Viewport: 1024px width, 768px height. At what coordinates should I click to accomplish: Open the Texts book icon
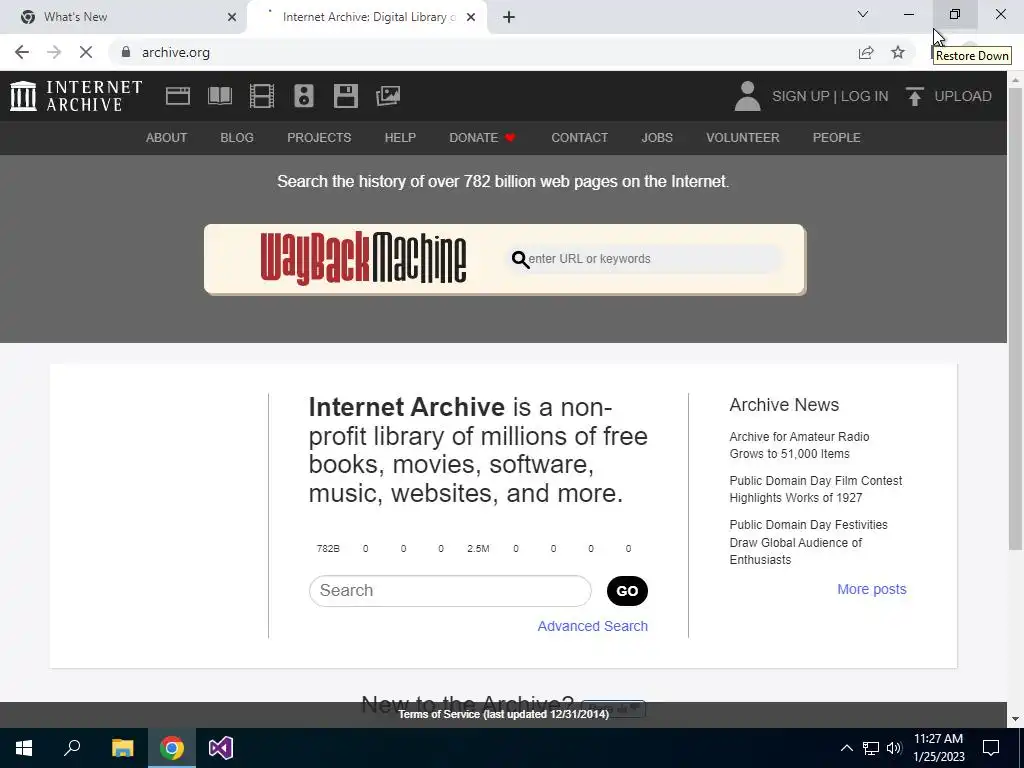pyautogui.click(x=219, y=96)
